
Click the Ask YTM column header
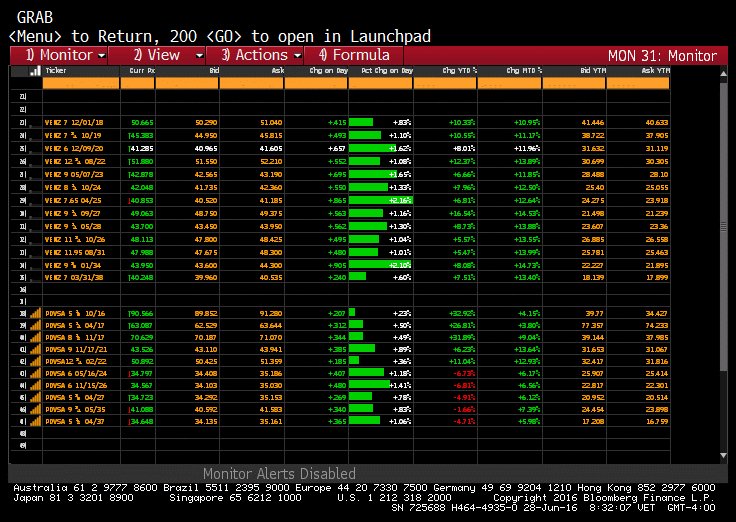[656, 70]
